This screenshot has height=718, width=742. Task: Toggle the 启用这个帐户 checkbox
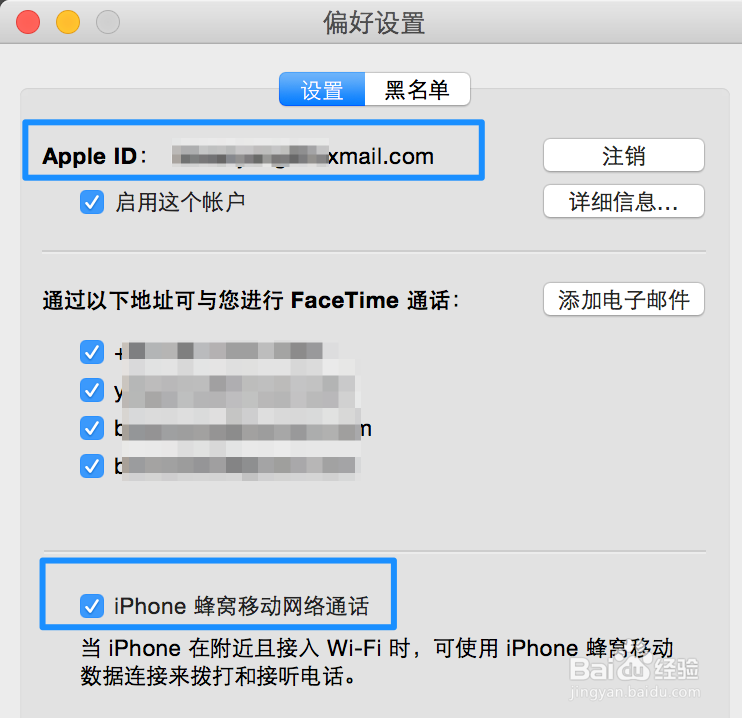point(92,202)
